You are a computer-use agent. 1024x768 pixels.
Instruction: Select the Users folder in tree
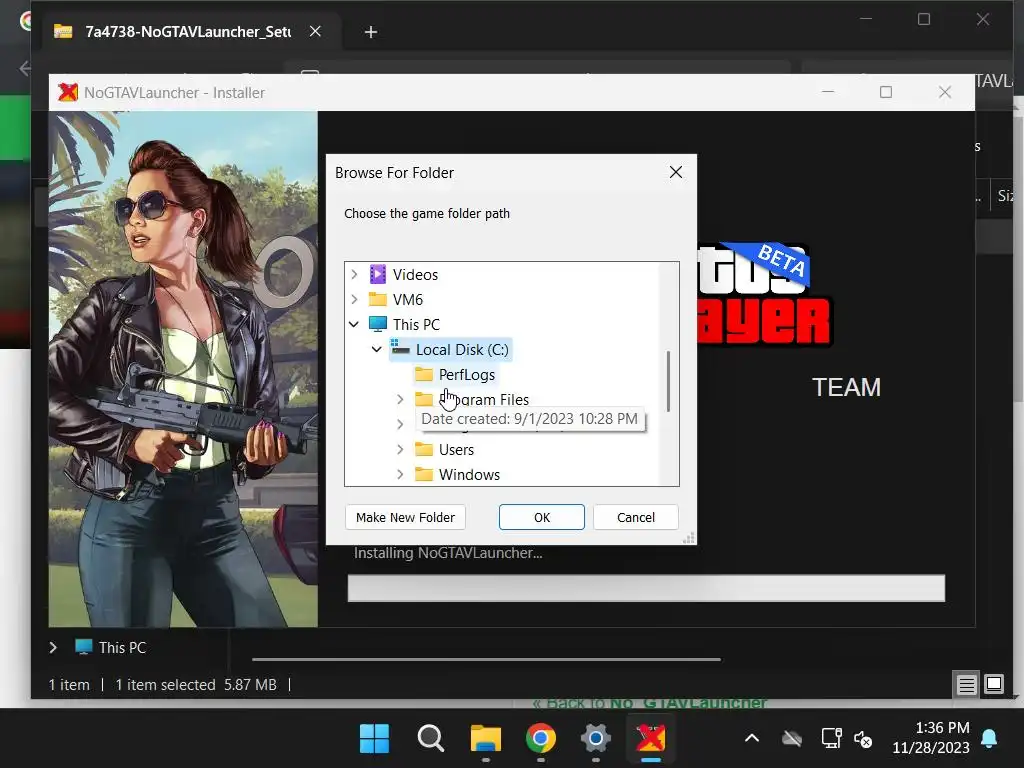pos(456,449)
